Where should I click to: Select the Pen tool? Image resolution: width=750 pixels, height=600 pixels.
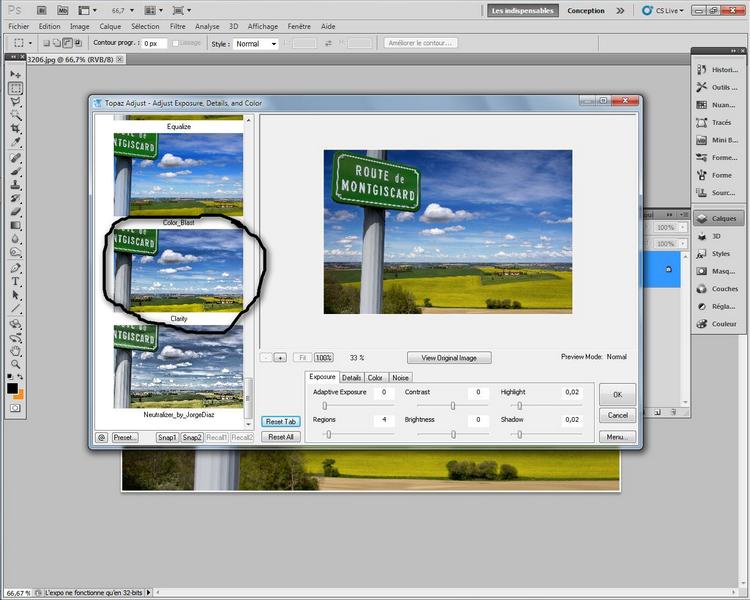[x=15, y=268]
